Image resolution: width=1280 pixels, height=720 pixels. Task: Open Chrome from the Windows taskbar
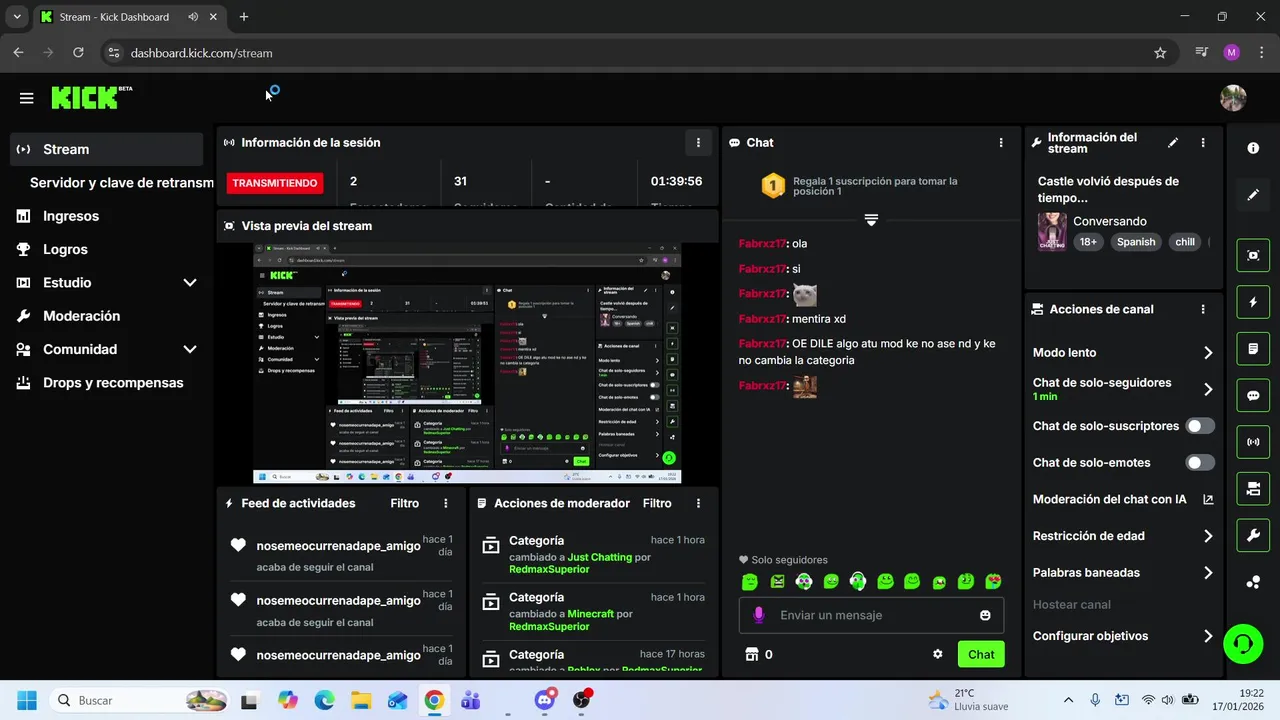434,700
